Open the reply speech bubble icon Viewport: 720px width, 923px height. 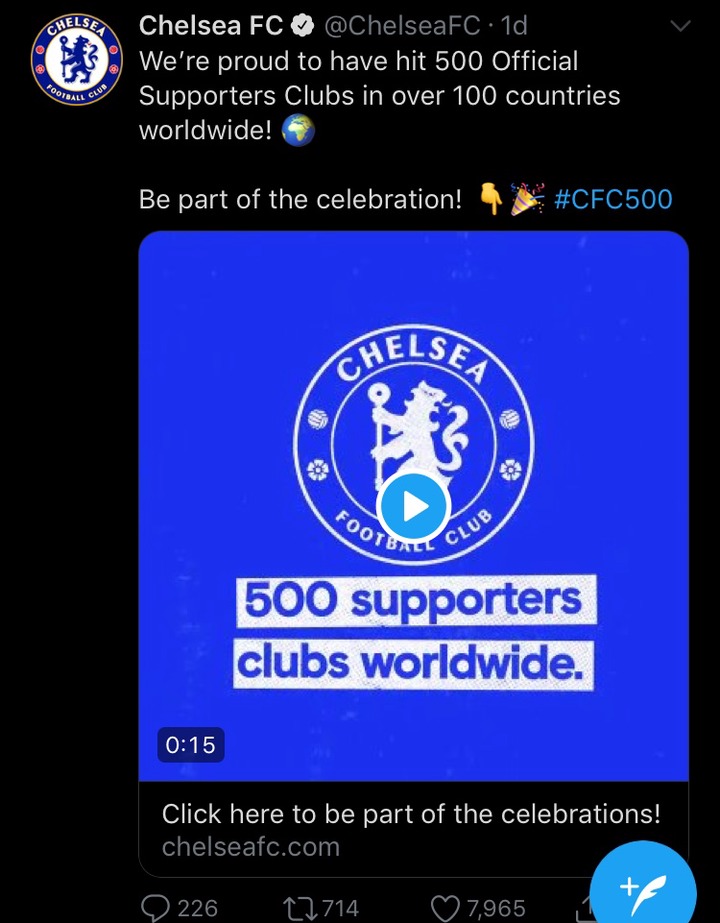click(156, 907)
